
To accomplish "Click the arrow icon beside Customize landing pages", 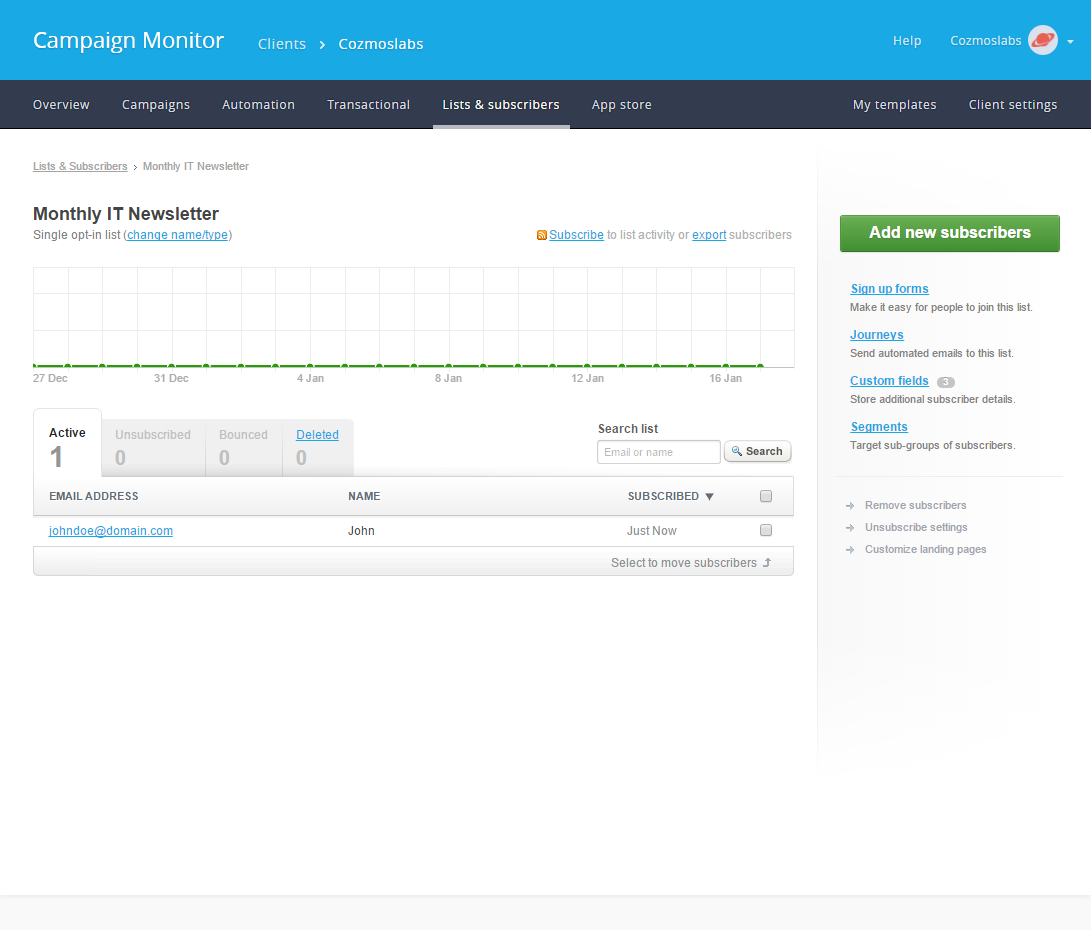I will click(x=850, y=550).
